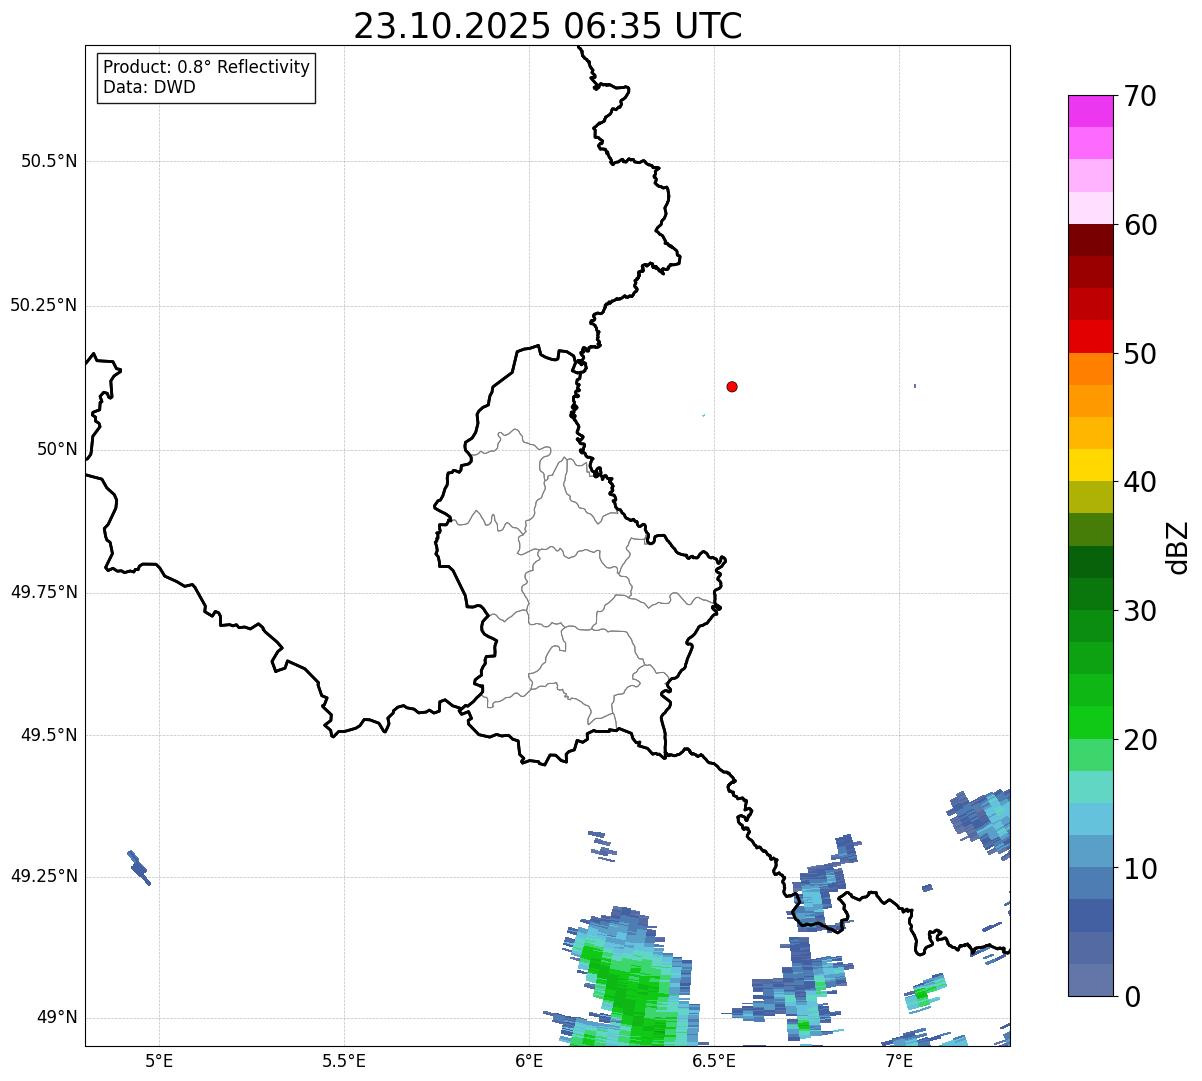Viewport: 1202px width, 1081px height.
Task: Click the "Product: 0.8° Reflectivity" label
Action: click(x=207, y=67)
